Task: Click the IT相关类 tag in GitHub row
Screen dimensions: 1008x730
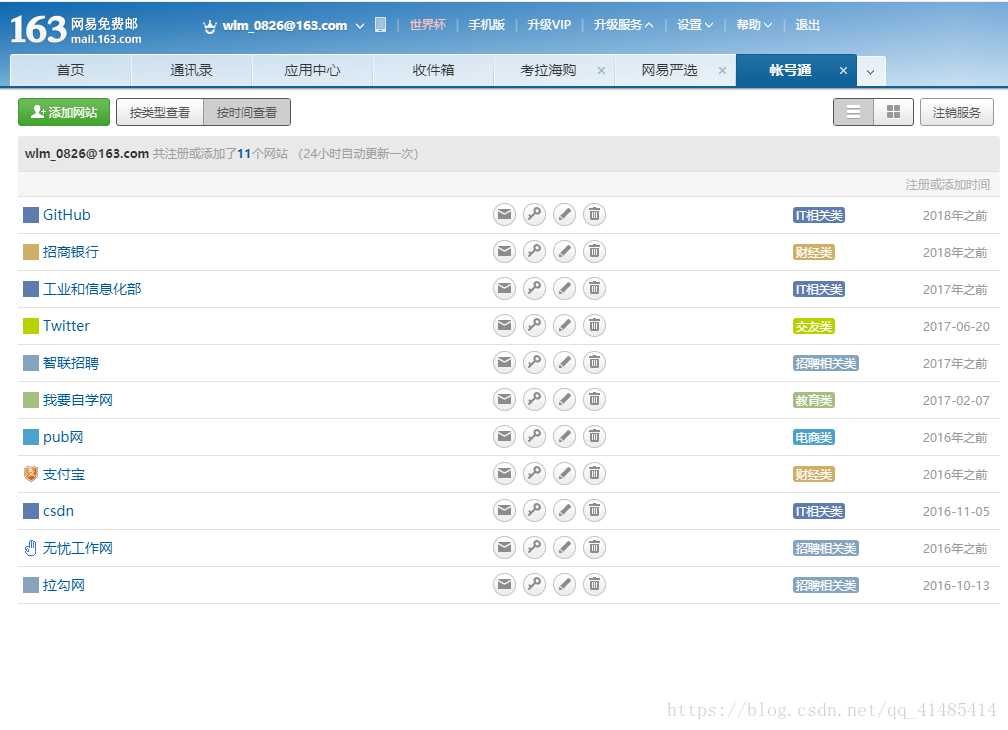Action: (x=818, y=215)
